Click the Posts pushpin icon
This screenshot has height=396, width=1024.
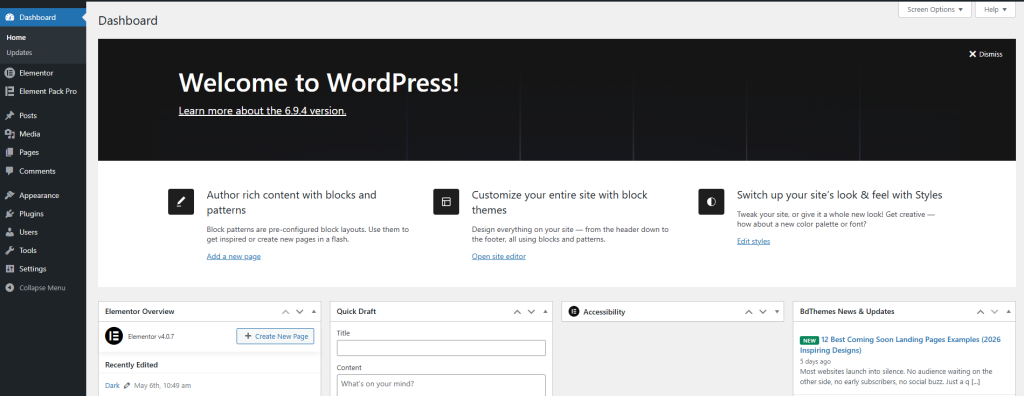click(x=10, y=116)
